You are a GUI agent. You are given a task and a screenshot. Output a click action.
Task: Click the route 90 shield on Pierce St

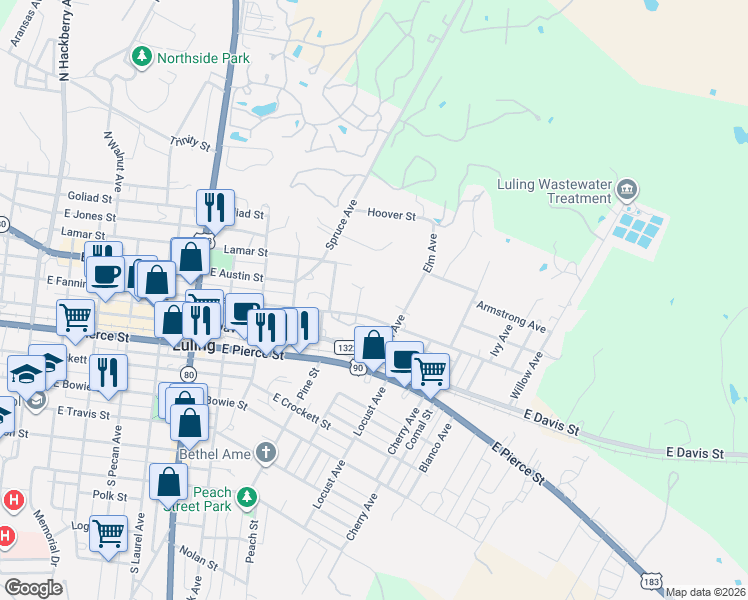pos(358,368)
